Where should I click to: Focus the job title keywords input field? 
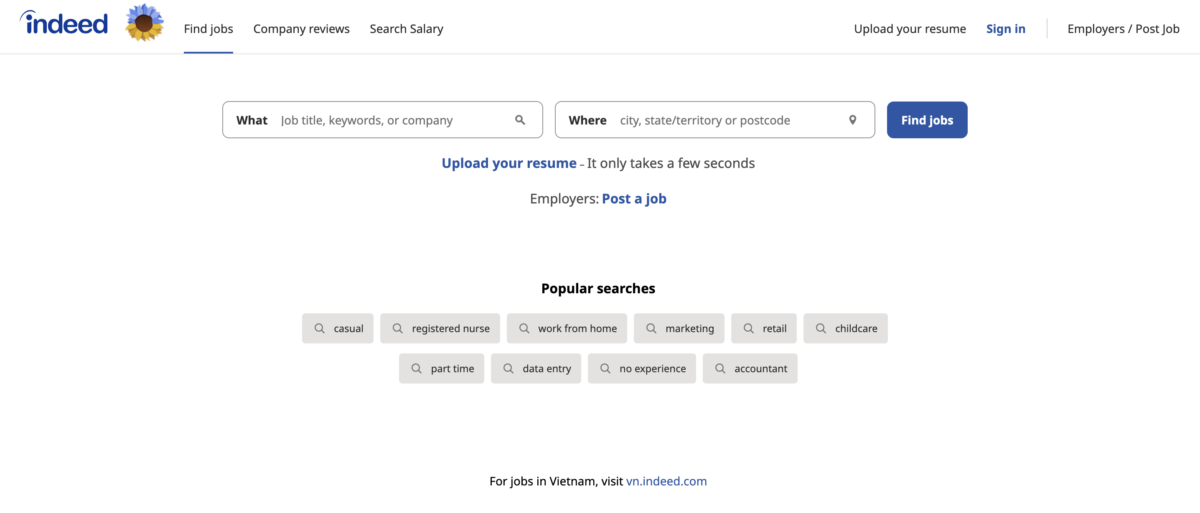tap(390, 120)
